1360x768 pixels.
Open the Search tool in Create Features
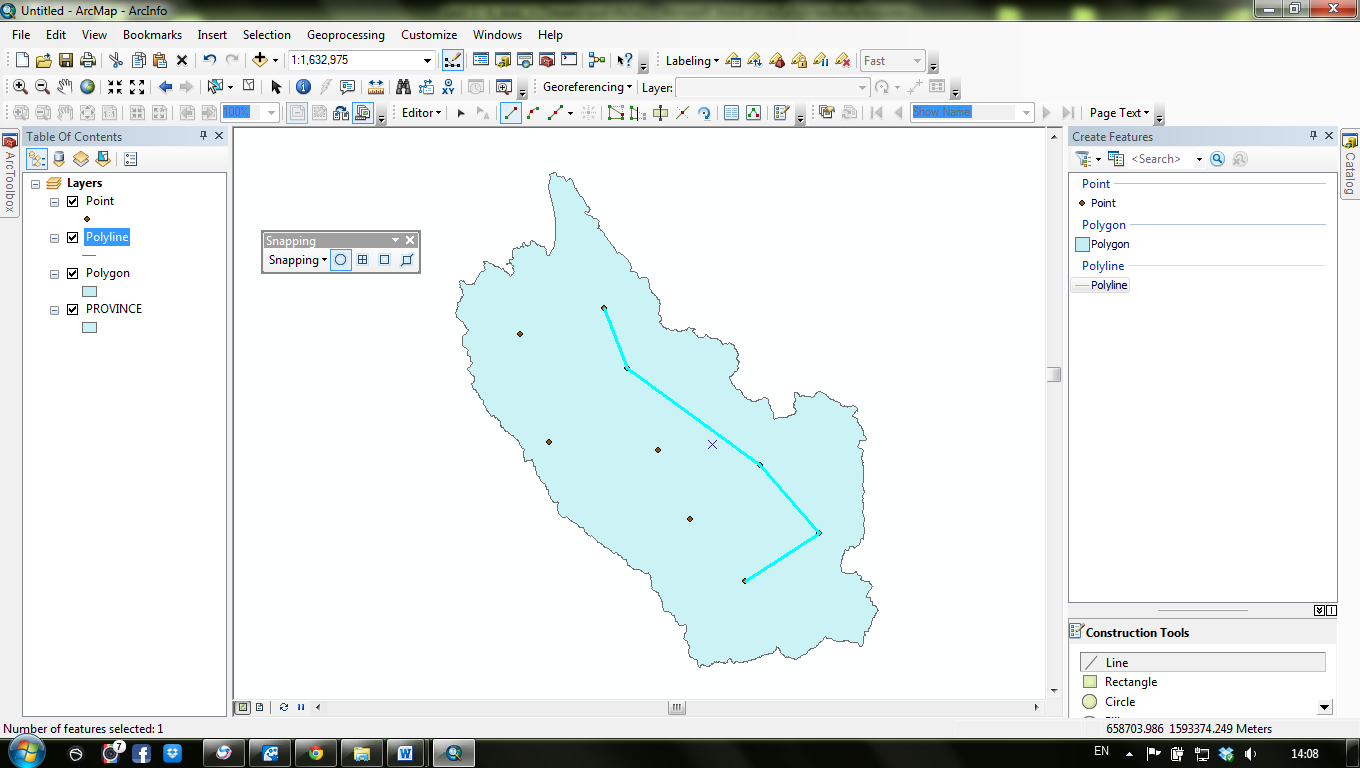tap(1217, 159)
